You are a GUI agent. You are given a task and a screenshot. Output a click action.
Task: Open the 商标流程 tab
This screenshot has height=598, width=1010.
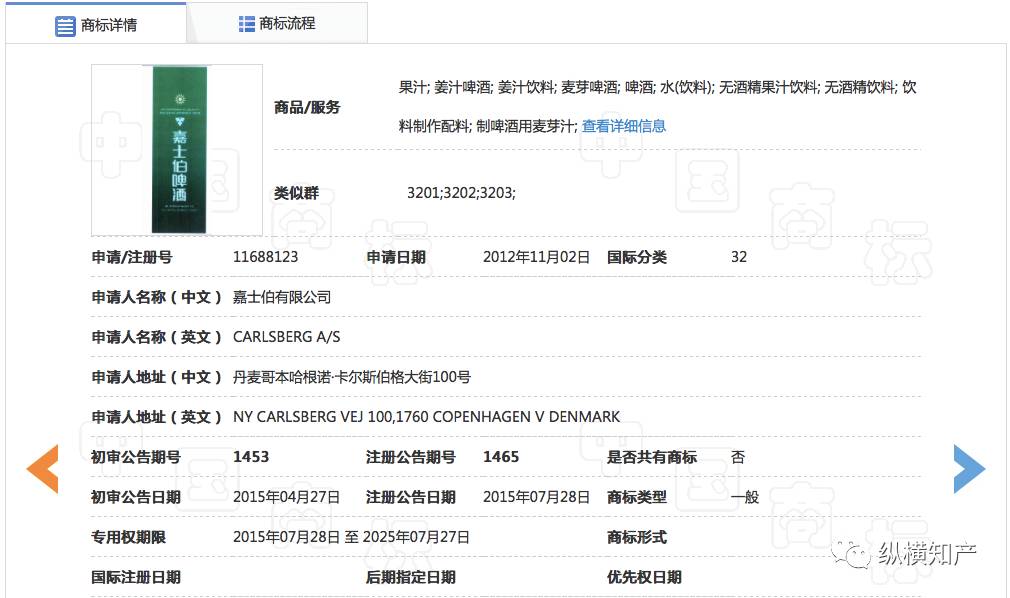click(x=277, y=24)
